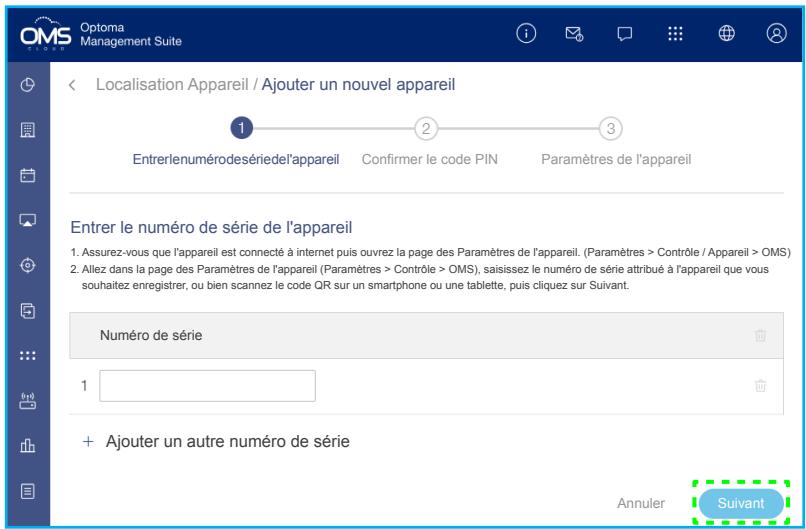The image size is (806, 529).
Task: Click the OMS Cloud logo
Action: (46, 34)
